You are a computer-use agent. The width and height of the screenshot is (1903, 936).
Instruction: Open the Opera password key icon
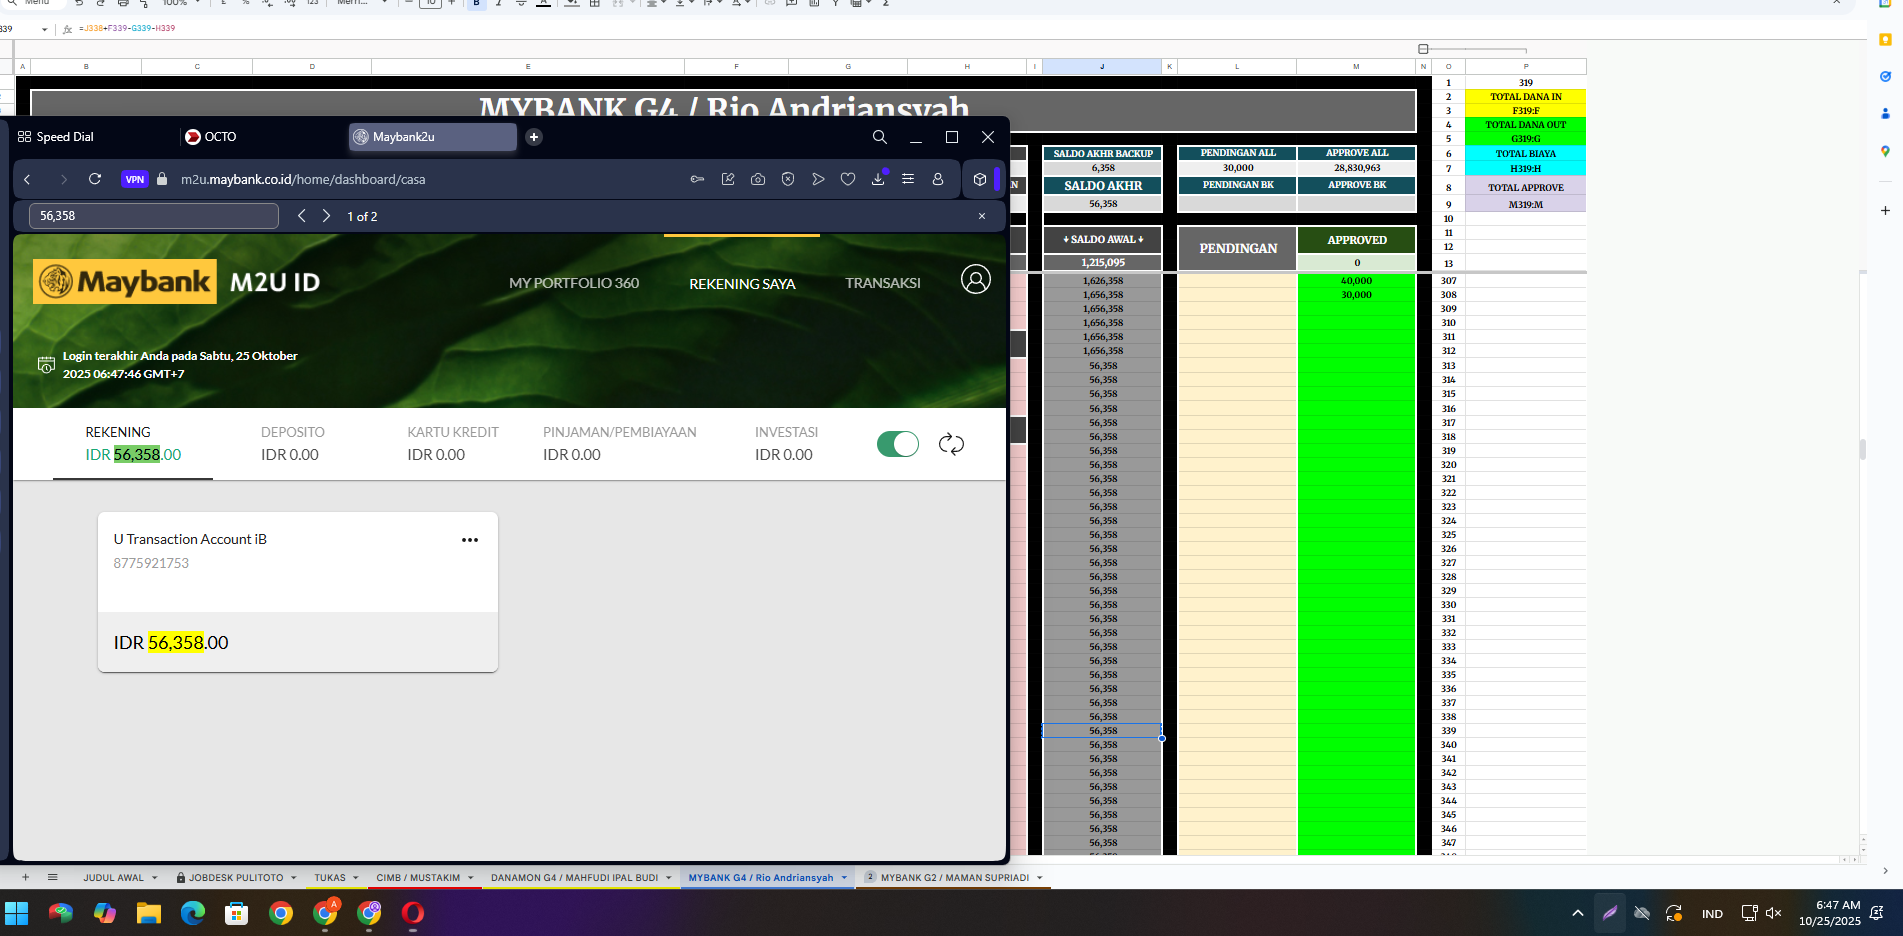pyautogui.click(x=697, y=179)
